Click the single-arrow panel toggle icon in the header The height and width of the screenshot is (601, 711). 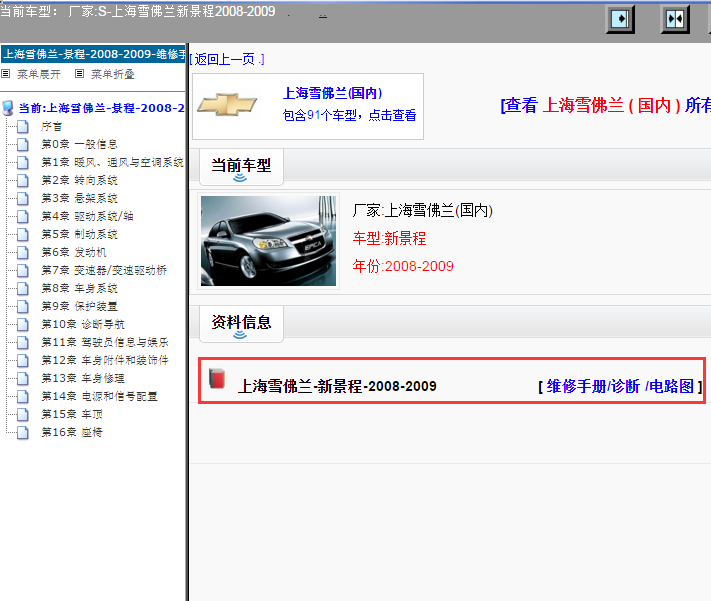pos(620,19)
